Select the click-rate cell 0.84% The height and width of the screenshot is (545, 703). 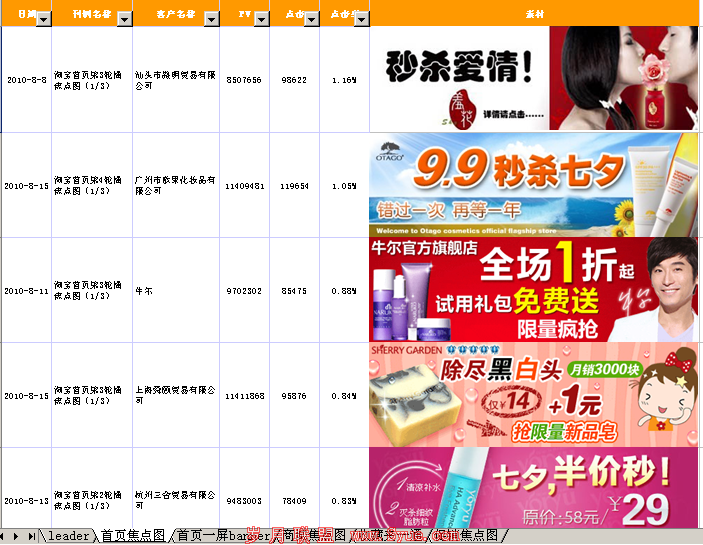point(344,396)
